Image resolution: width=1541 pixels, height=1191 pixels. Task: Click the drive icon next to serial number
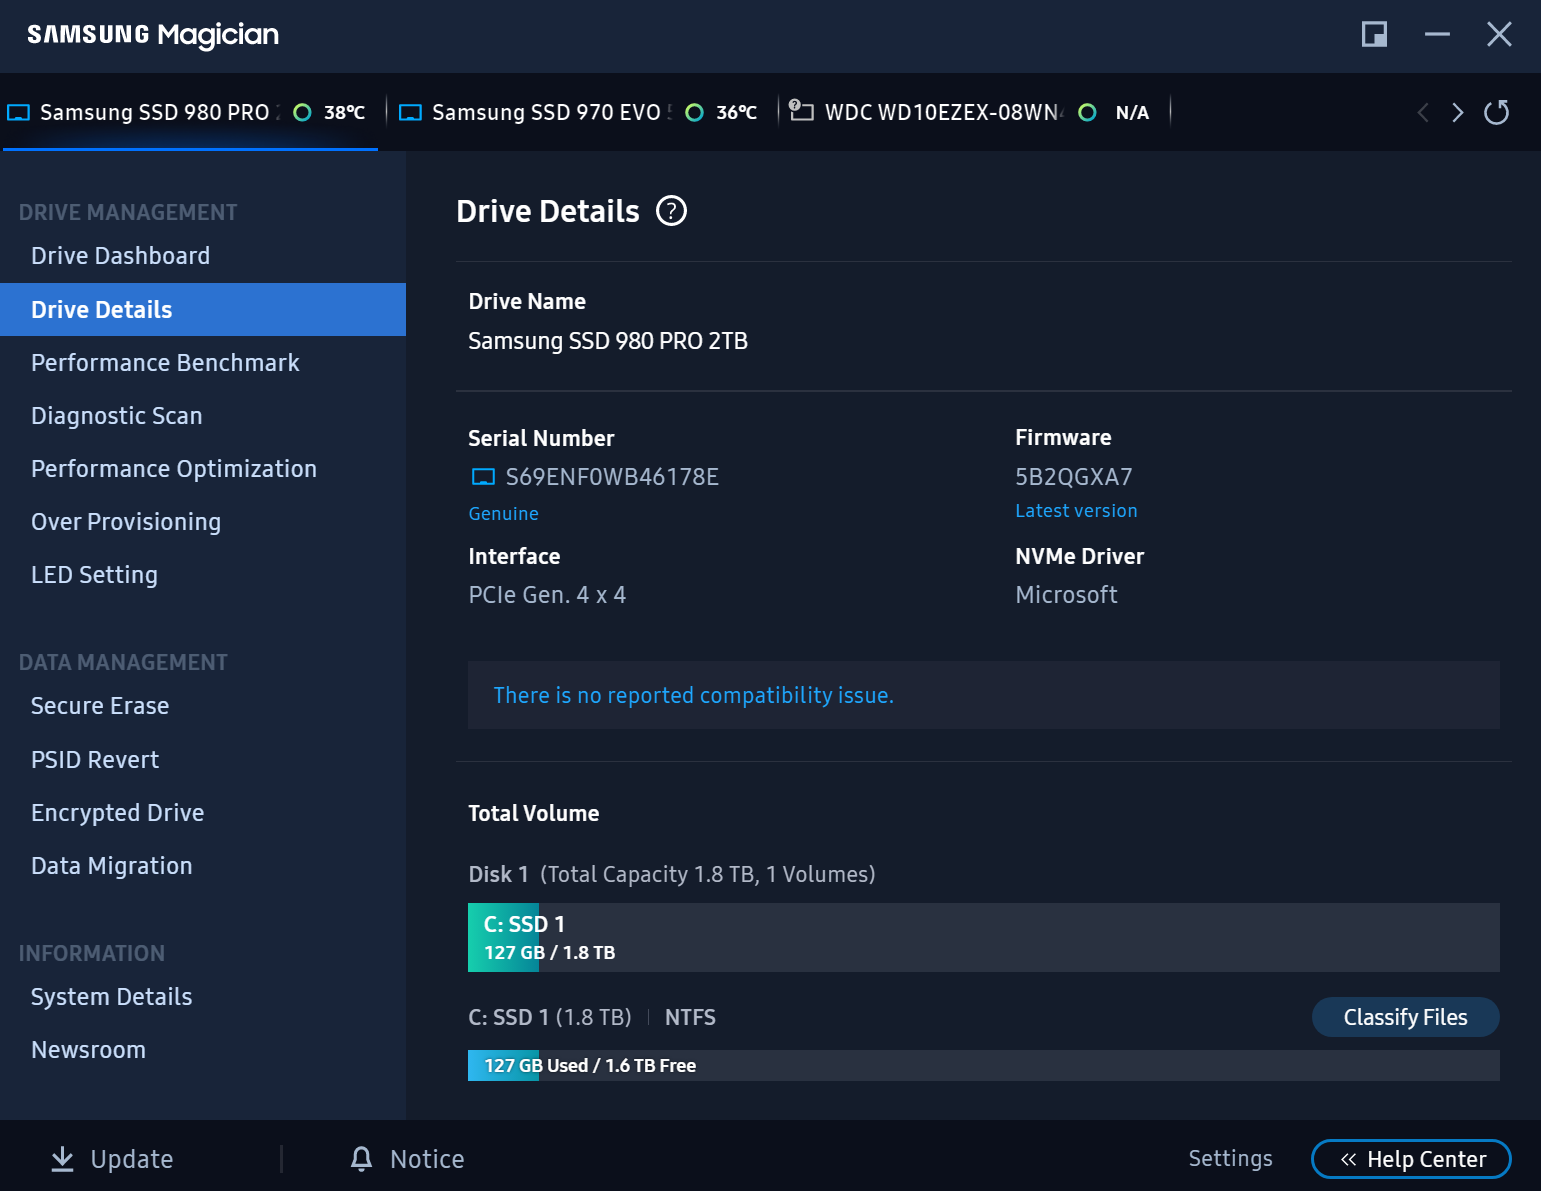[483, 477]
